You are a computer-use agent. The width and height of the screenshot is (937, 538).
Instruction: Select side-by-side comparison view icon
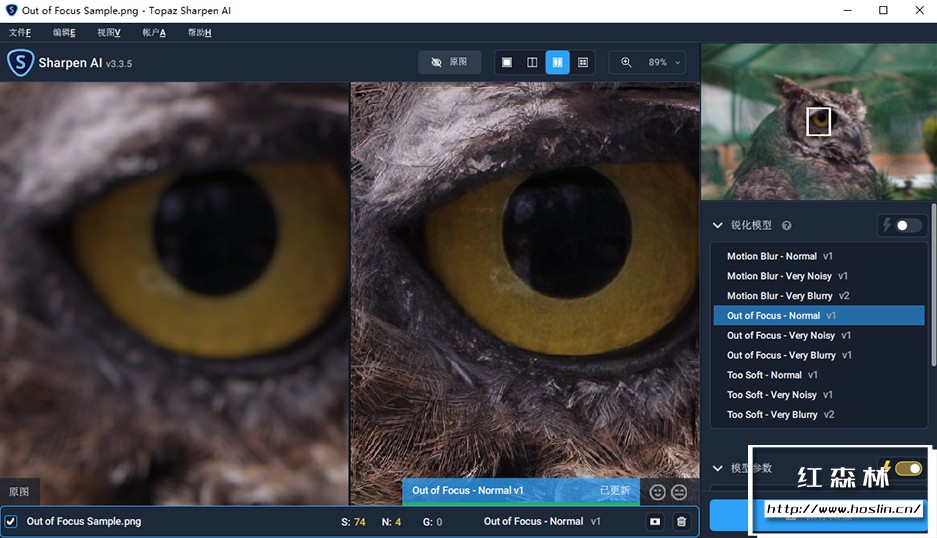click(557, 62)
